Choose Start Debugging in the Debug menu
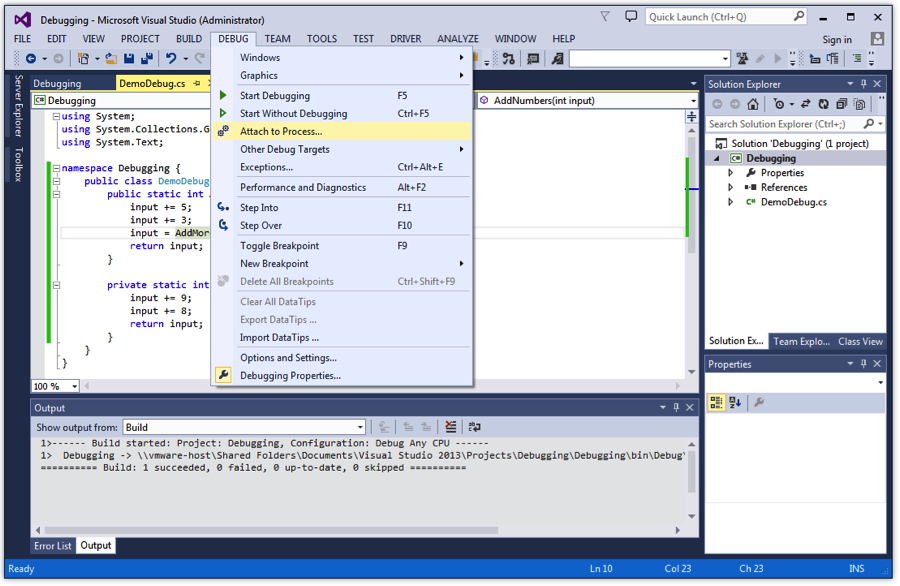The width and height of the screenshot is (900, 586). (x=274, y=96)
